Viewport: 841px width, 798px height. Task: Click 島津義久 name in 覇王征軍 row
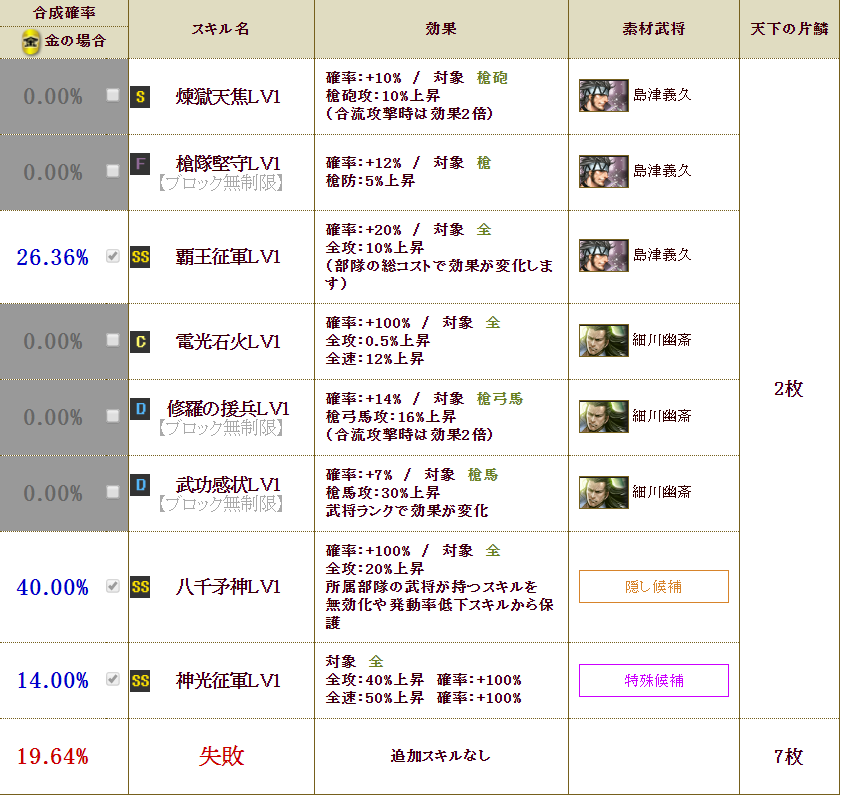(662, 255)
